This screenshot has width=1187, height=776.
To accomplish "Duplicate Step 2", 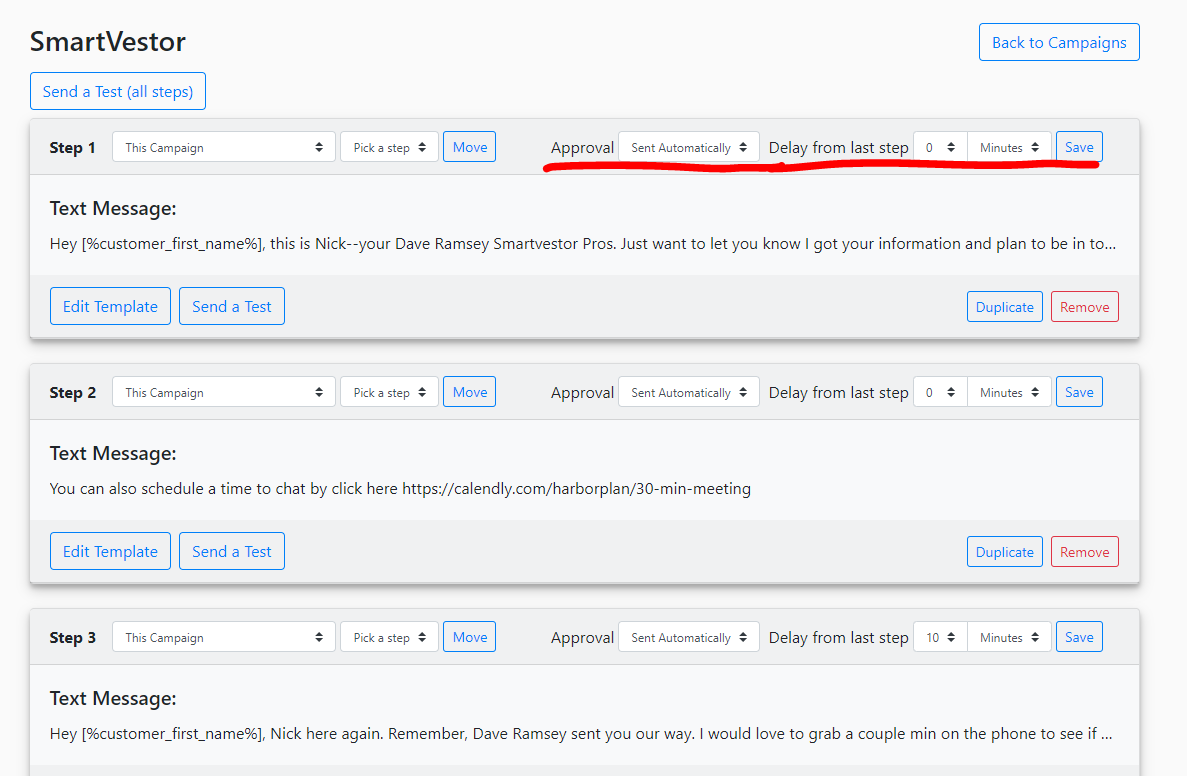I will [1005, 552].
